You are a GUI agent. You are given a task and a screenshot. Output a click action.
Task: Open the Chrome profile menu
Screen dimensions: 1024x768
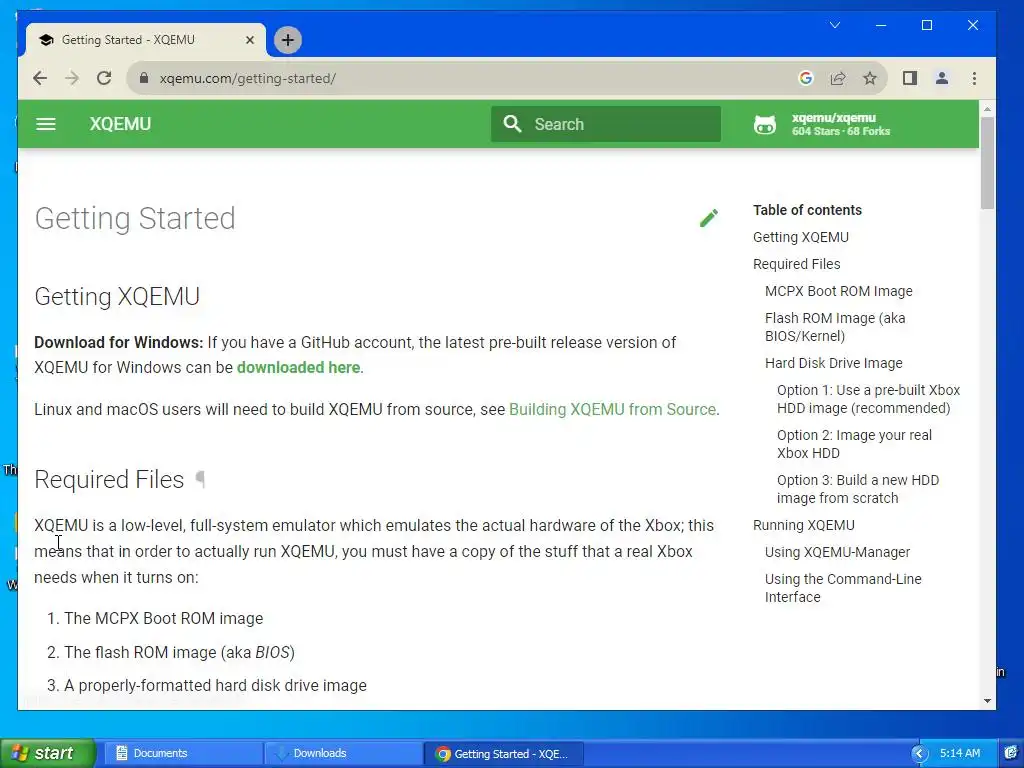(x=942, y=78)
